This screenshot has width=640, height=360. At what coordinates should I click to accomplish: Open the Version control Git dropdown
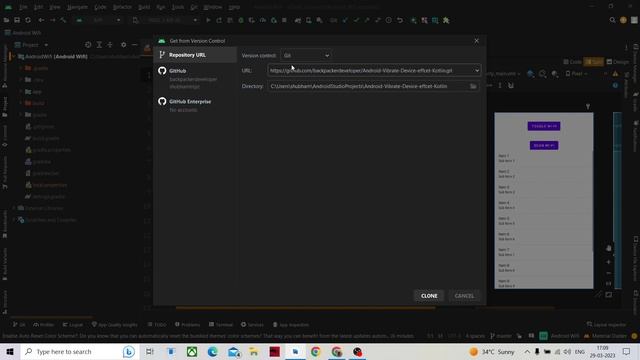(x=306, y=55)
